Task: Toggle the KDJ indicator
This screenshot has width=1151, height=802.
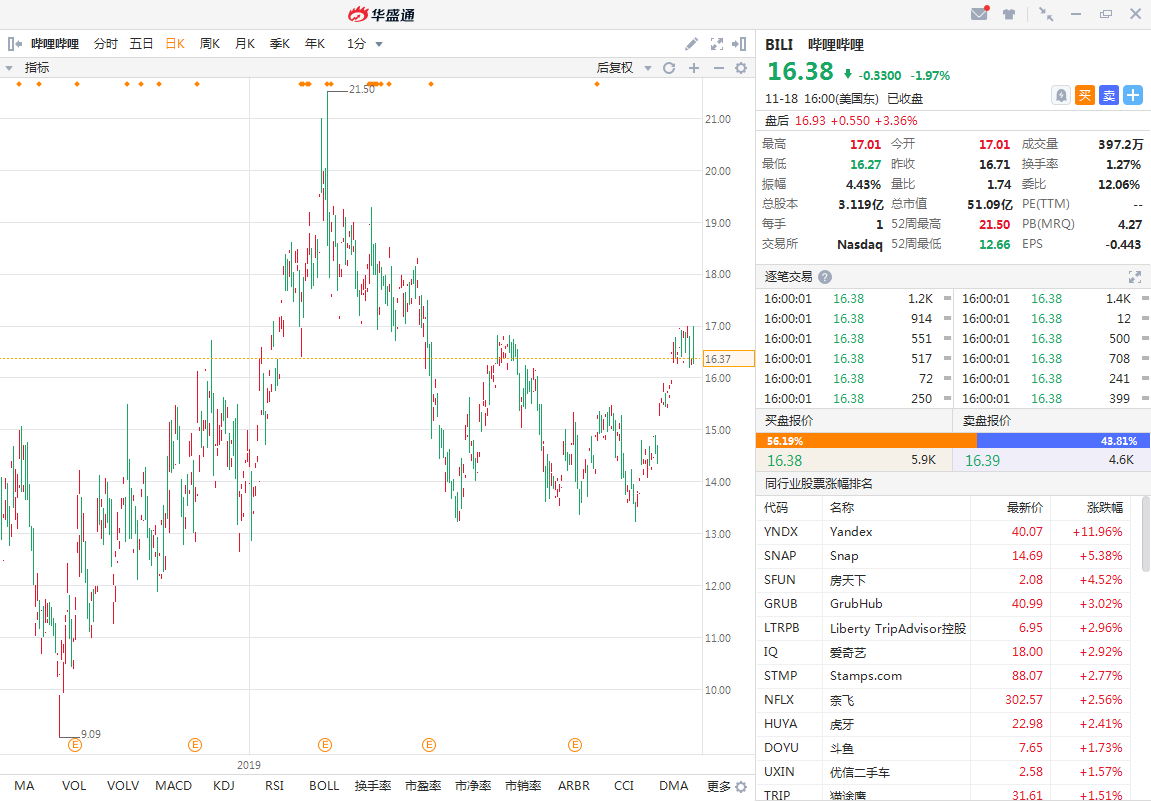Action: click(x=224, y=786)
